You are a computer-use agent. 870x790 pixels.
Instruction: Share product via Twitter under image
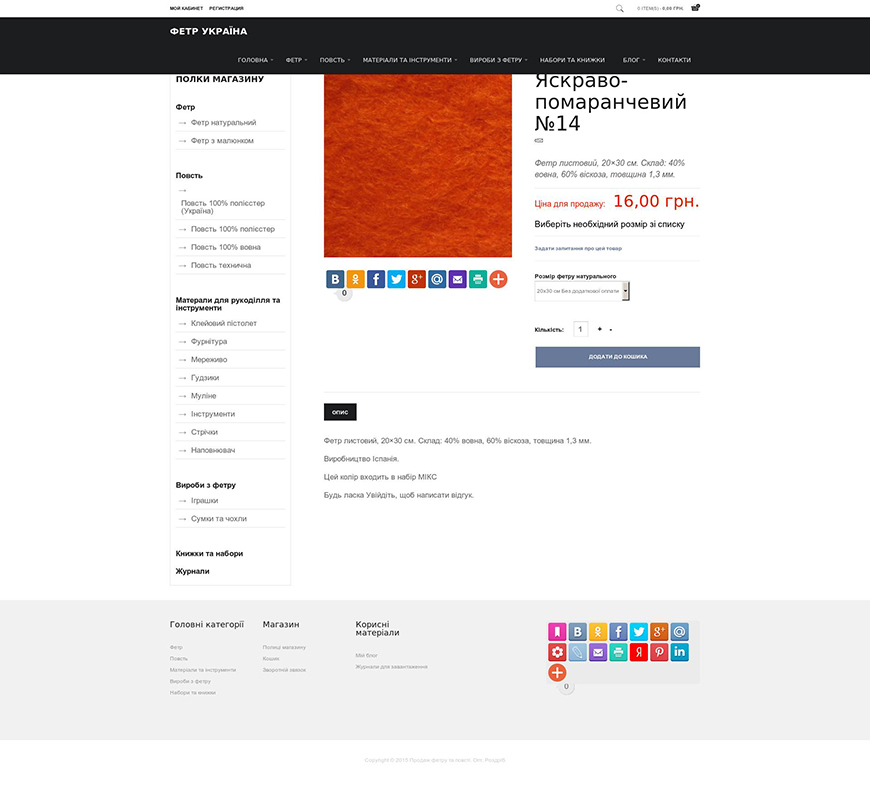pos(396,279)
